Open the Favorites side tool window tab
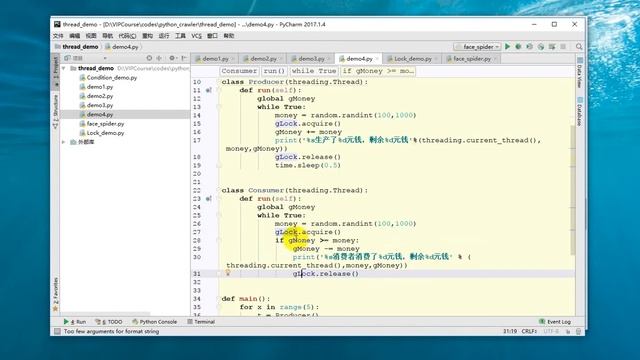The width and height of the screenshot is (640, 360). tap(56, 295)
